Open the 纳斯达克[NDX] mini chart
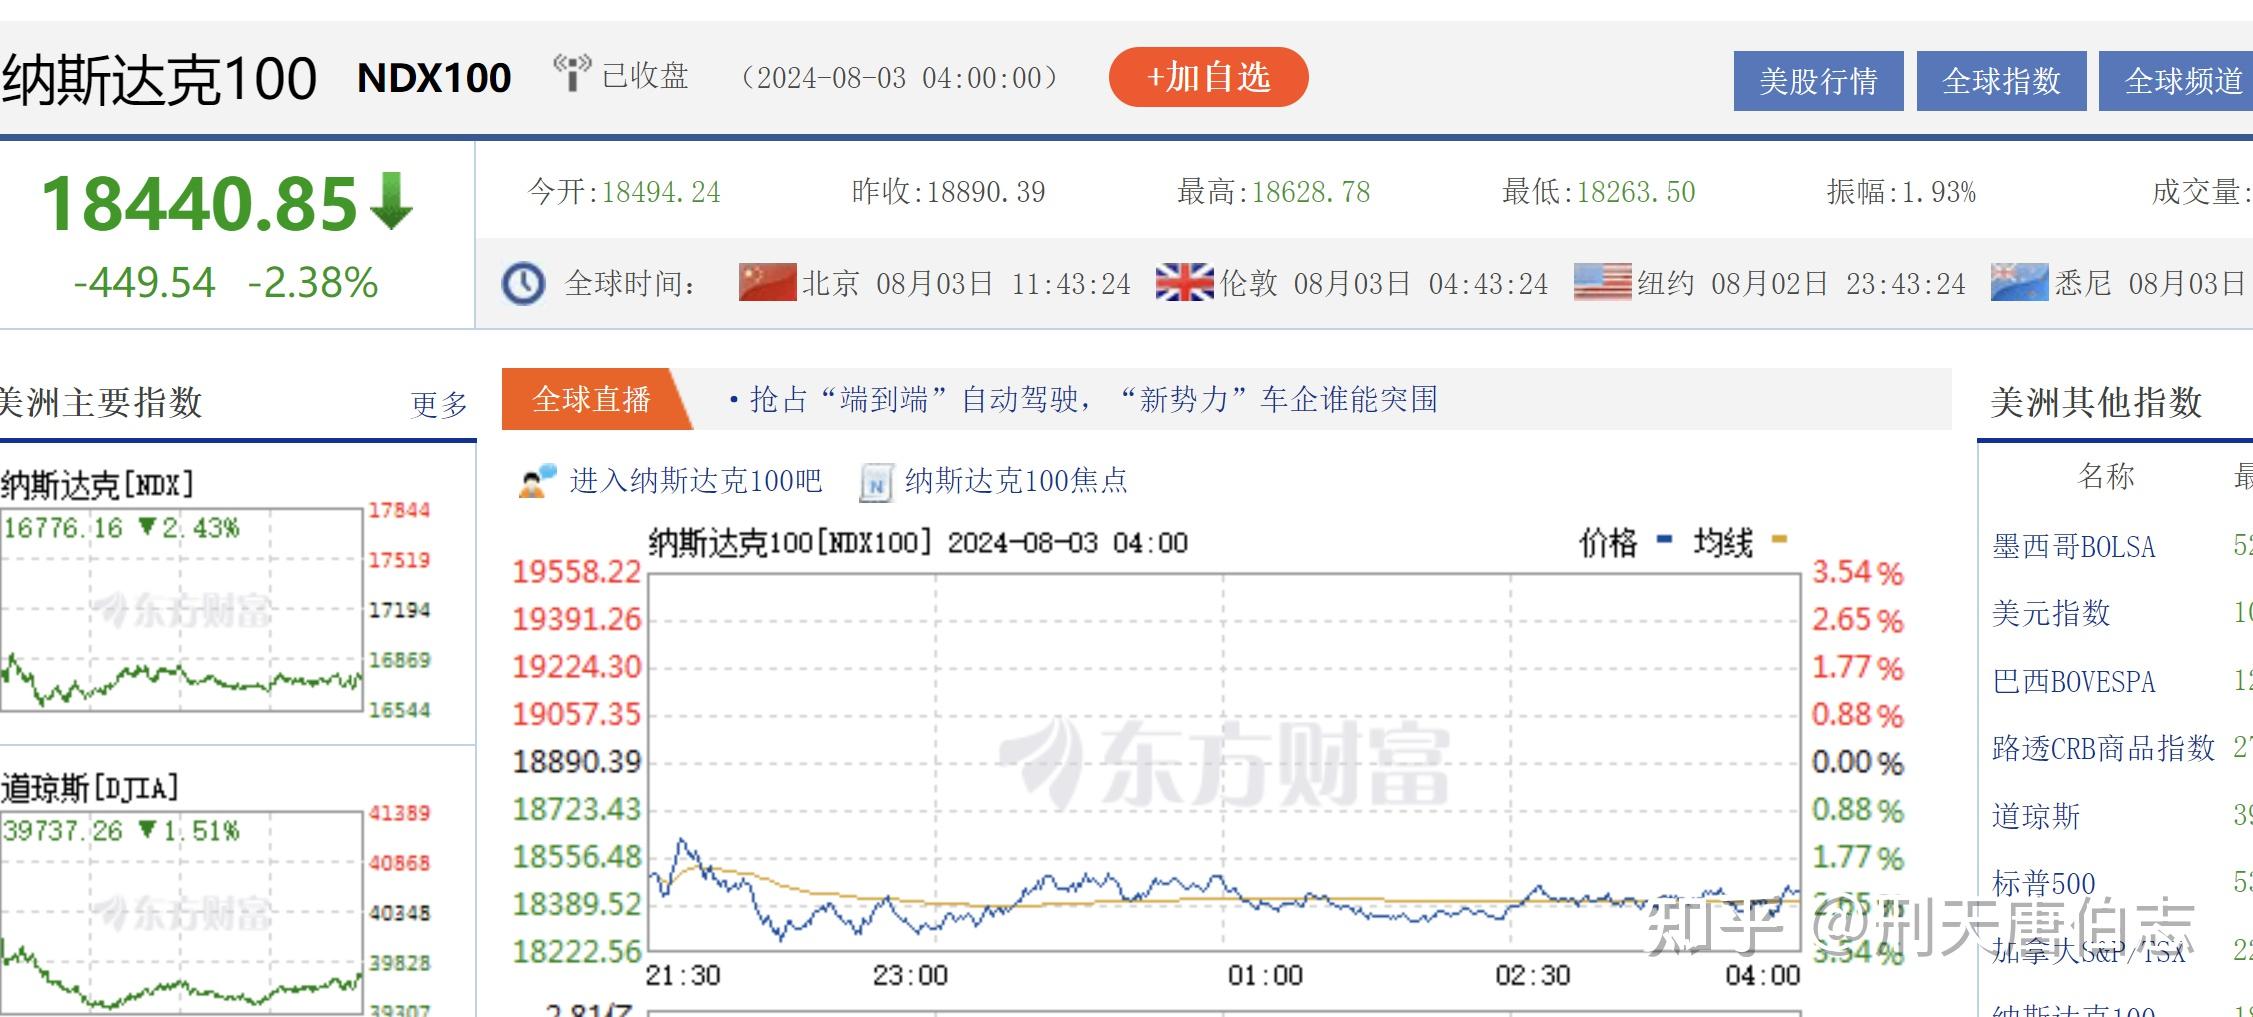Image resolution: width=2253 pixels, height=1017 pixels. 181,610
